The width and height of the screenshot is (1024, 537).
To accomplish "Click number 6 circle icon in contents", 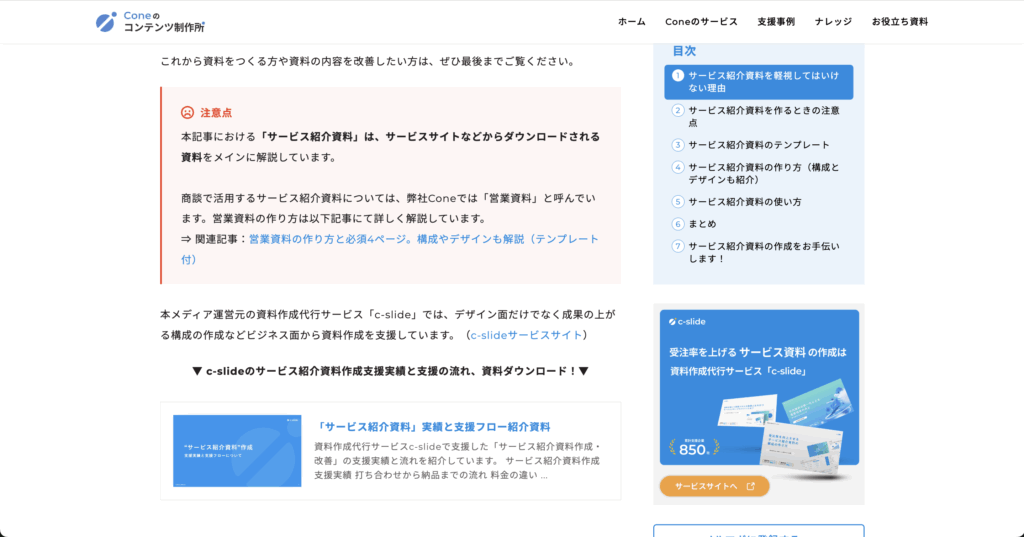I will click(x=678, y=224).
